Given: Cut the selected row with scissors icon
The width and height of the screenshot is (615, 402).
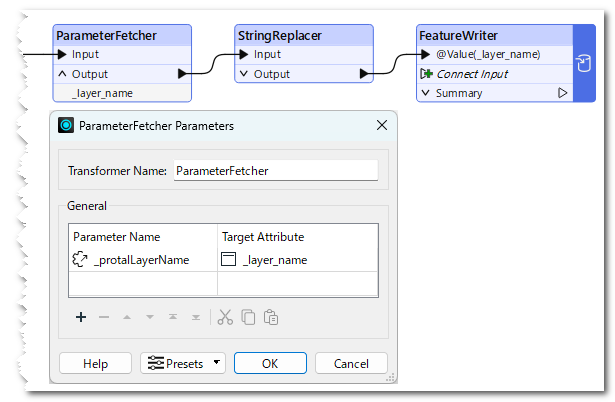Looking at the screenshot, I should [x=225, y=317].
